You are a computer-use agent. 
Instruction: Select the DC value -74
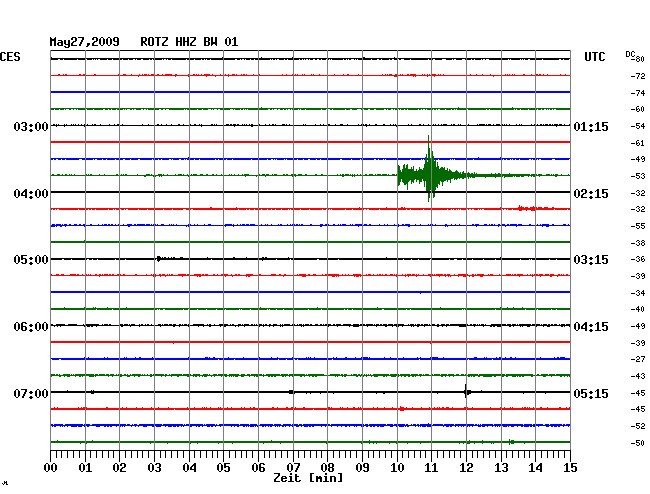[638, 93]
